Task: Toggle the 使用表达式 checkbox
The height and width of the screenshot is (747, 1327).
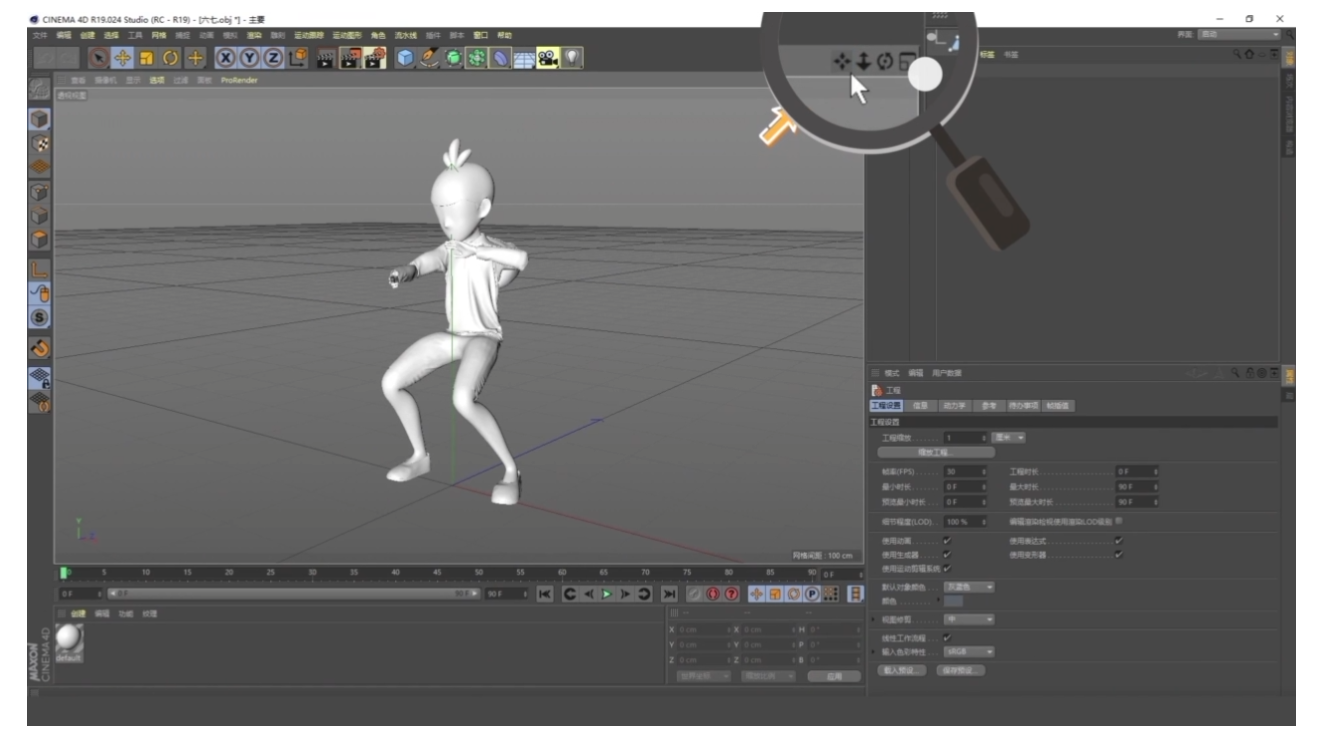Action: point(1118,541)
